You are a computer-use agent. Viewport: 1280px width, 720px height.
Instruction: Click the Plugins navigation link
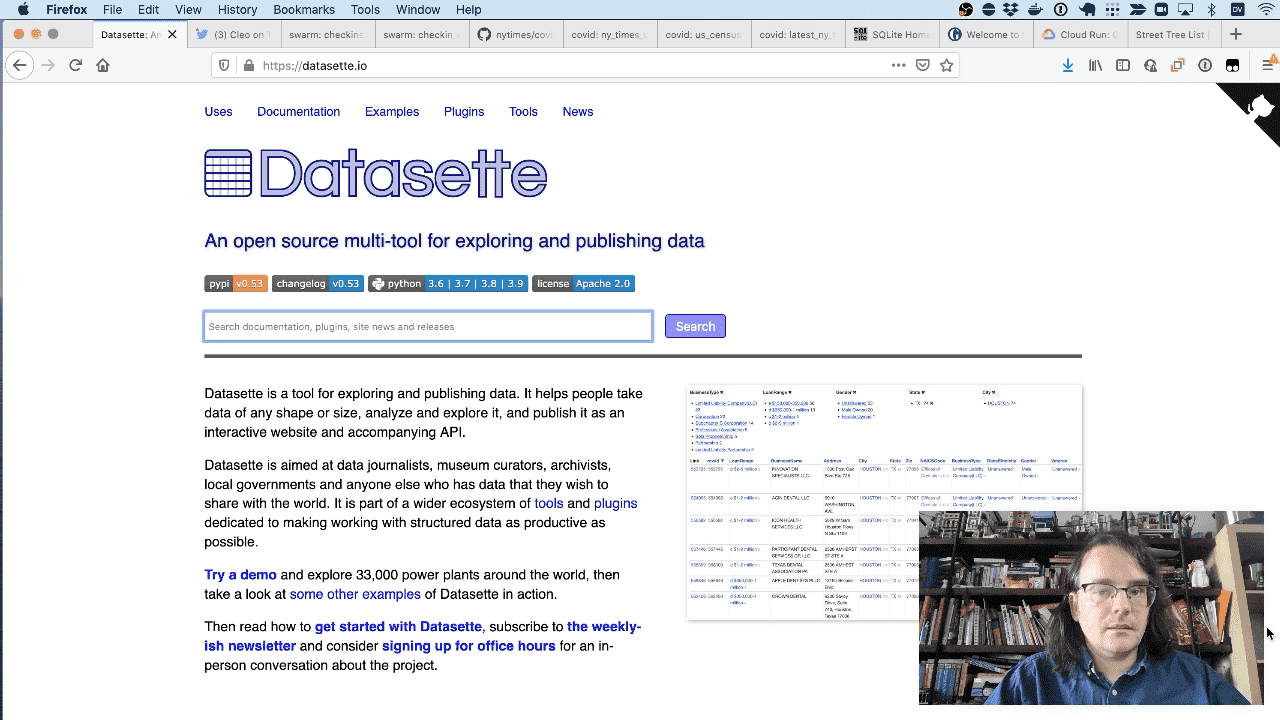pos(463,111)
